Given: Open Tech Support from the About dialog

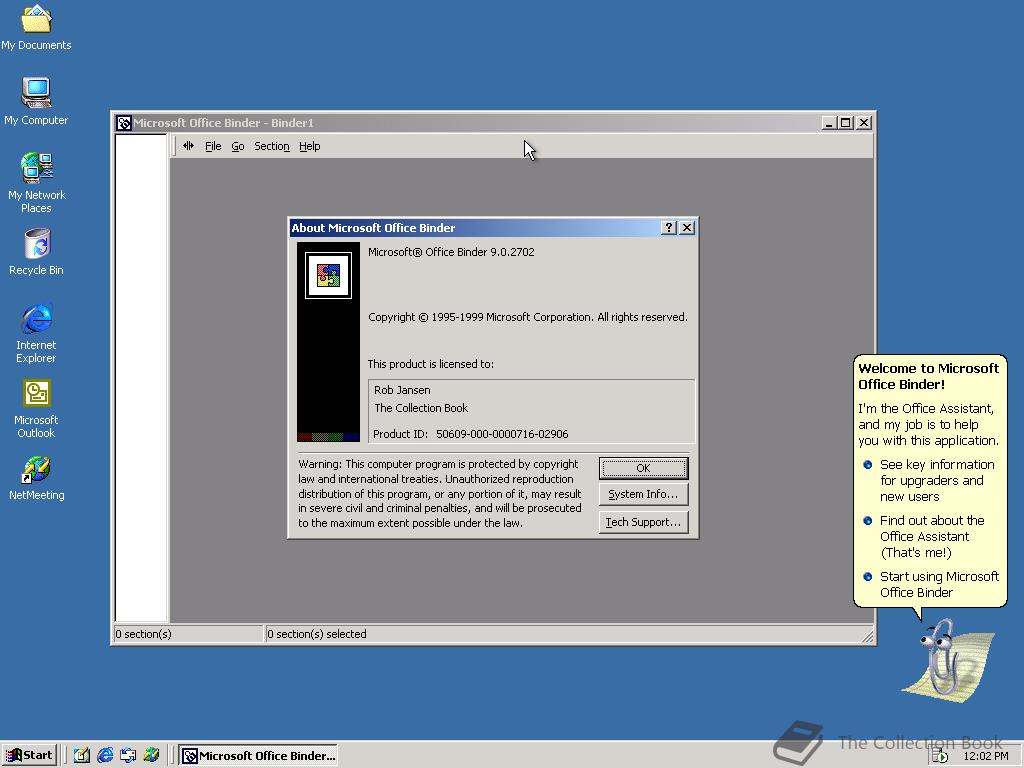Looking at the screenshot, I should pyautogui.click(x=643, y=522).
